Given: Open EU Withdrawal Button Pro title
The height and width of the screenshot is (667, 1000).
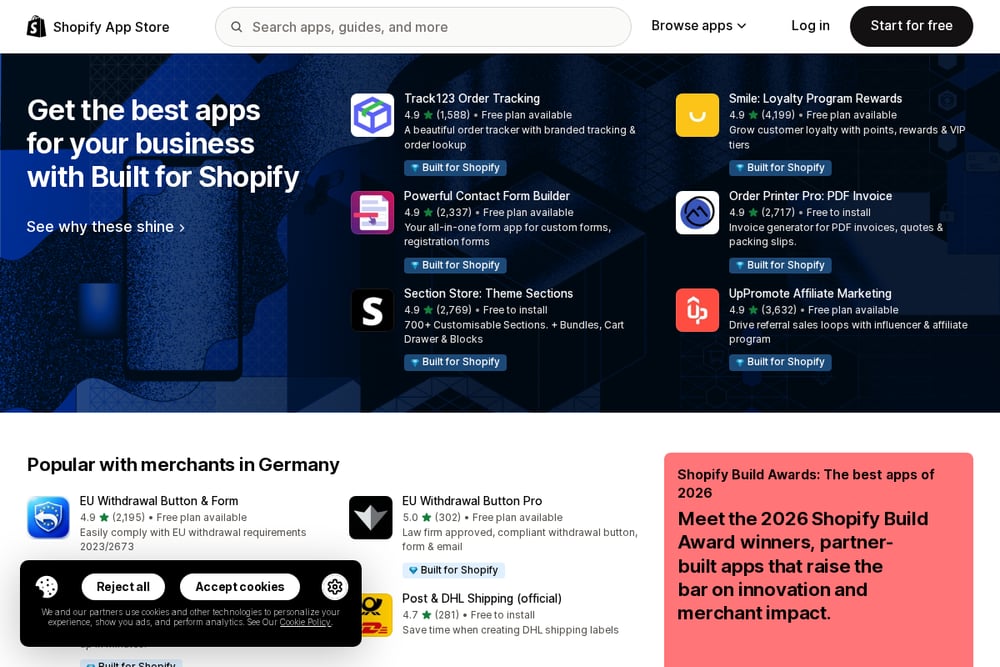Looking at the screenshot, I should [x=472, y=501].
